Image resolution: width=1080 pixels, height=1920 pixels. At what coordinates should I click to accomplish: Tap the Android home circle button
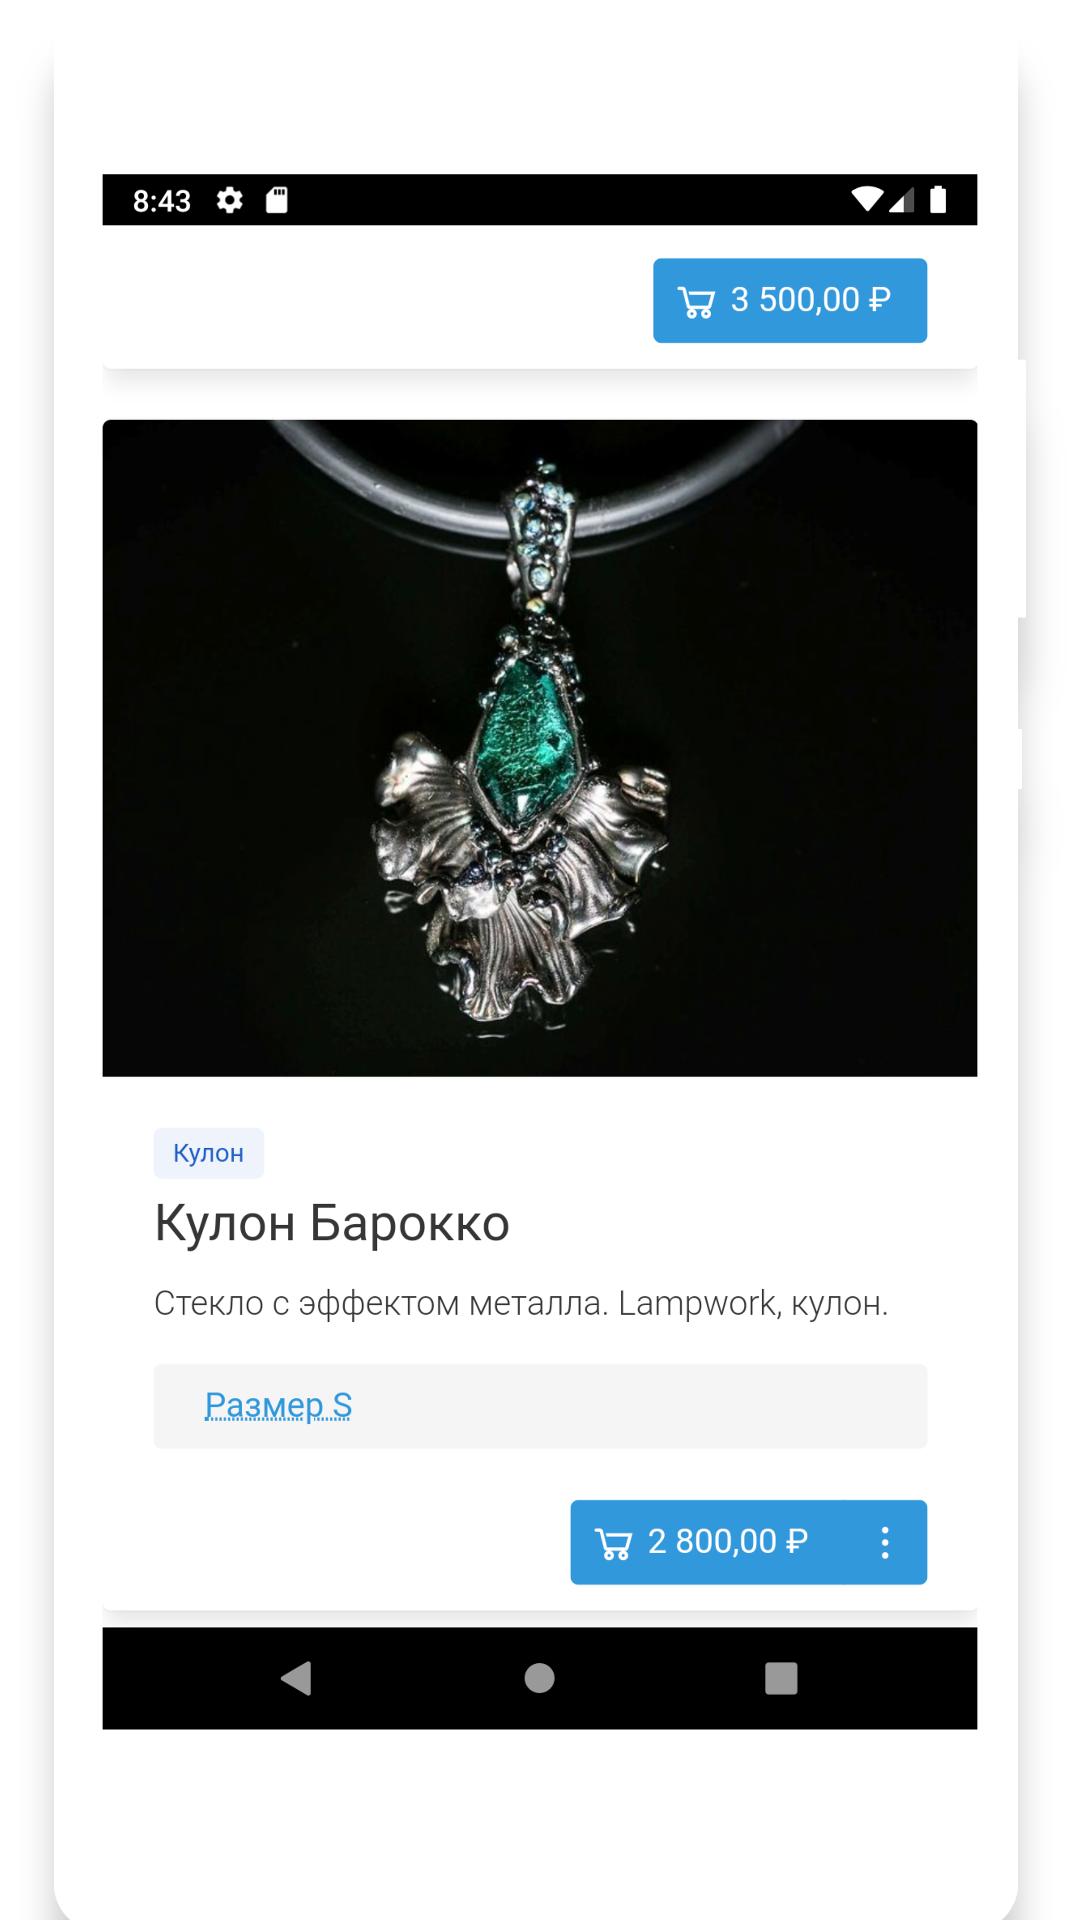click(540, 1678)
